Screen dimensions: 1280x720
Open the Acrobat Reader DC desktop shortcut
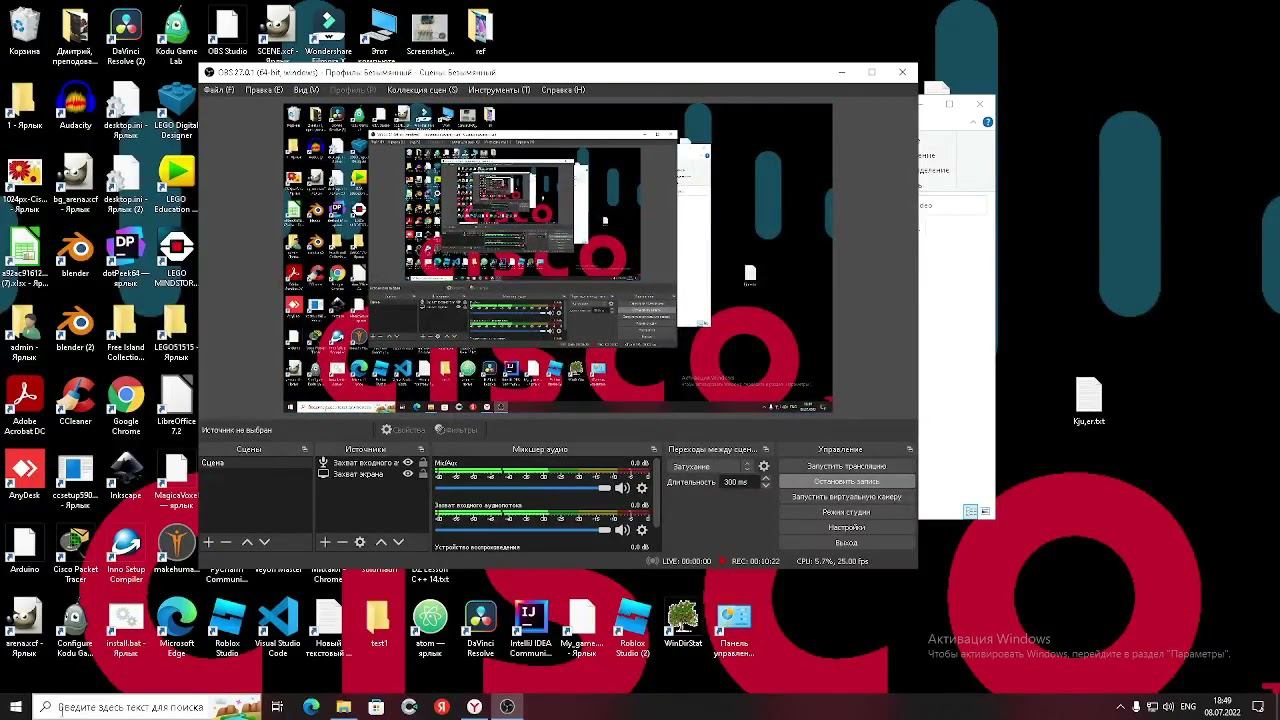click(x=24, y=405)
